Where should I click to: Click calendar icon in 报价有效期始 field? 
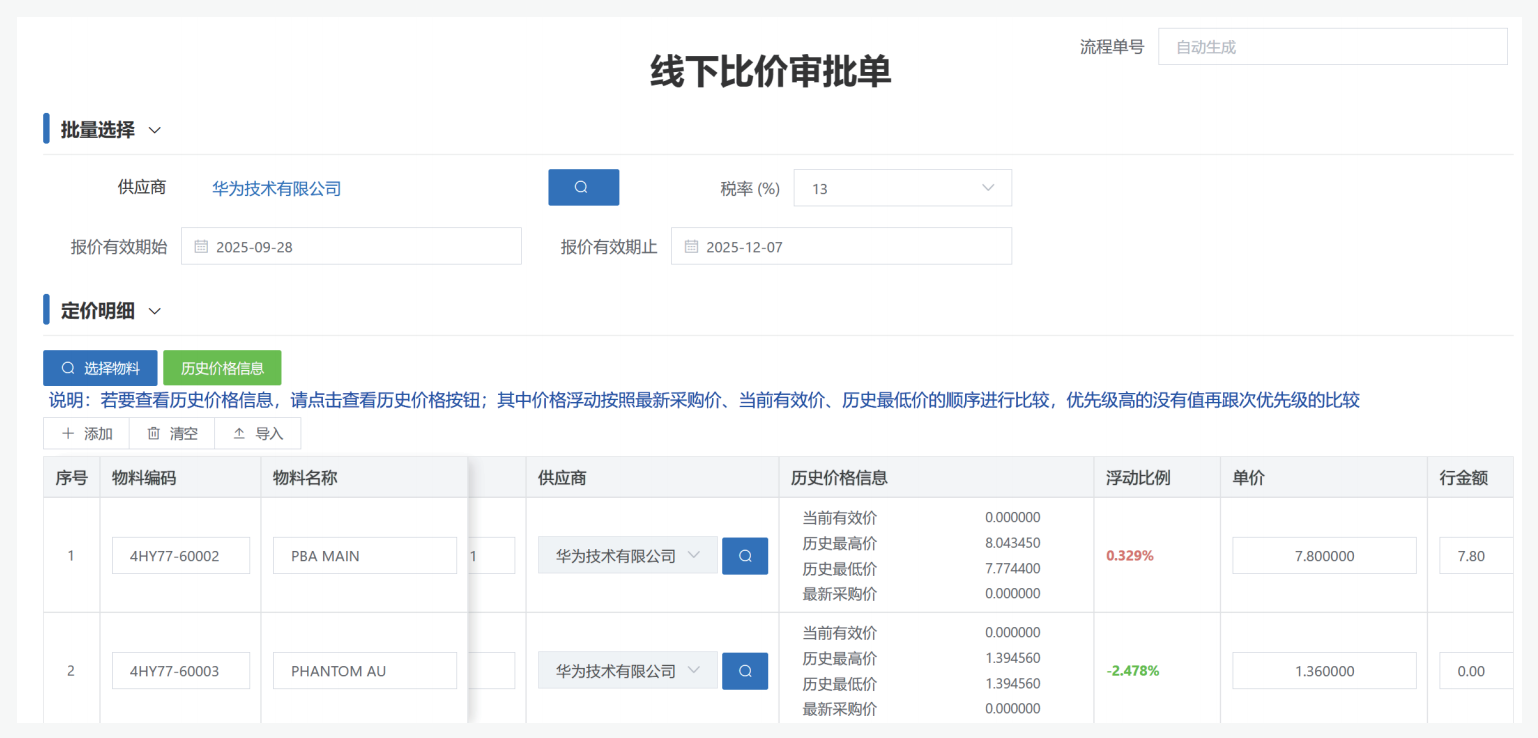pyautogui.click(x=201, y=247)
